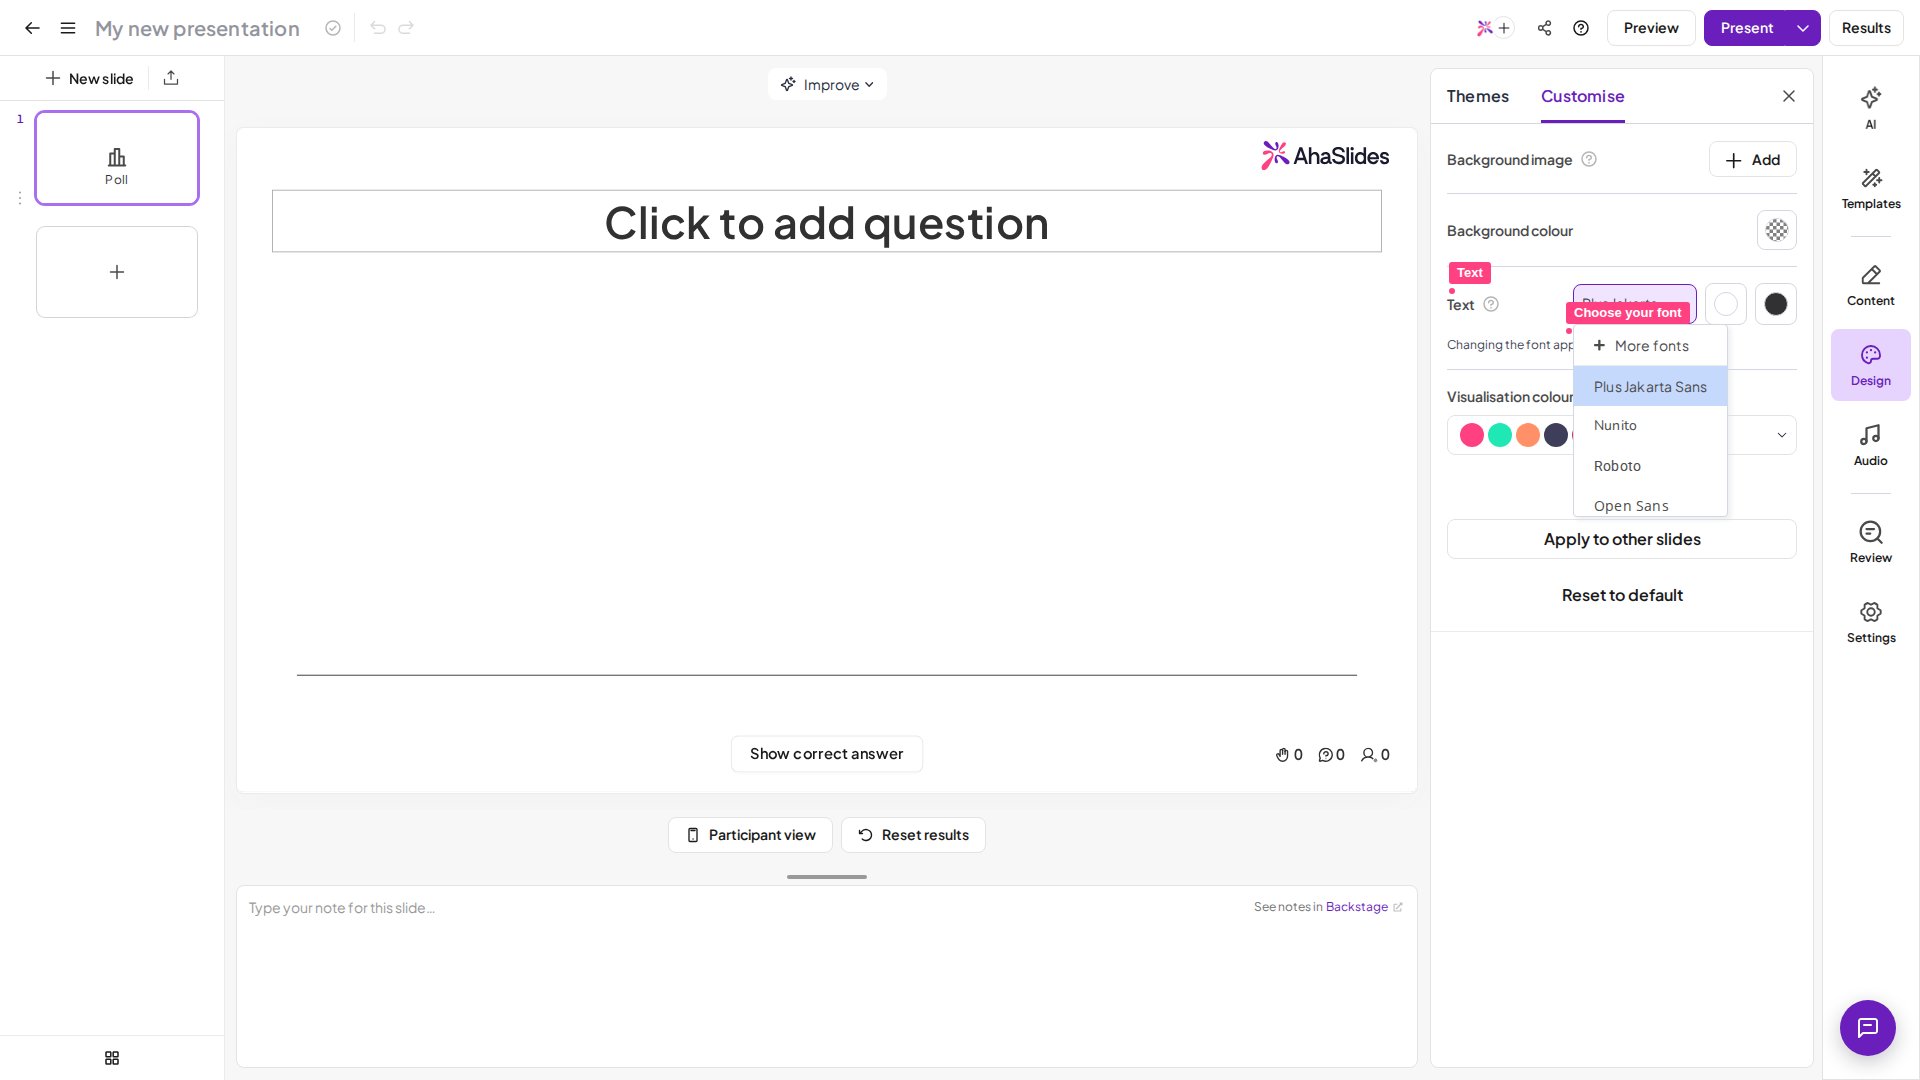Choose Nunito from the font list

[1650, 426]
